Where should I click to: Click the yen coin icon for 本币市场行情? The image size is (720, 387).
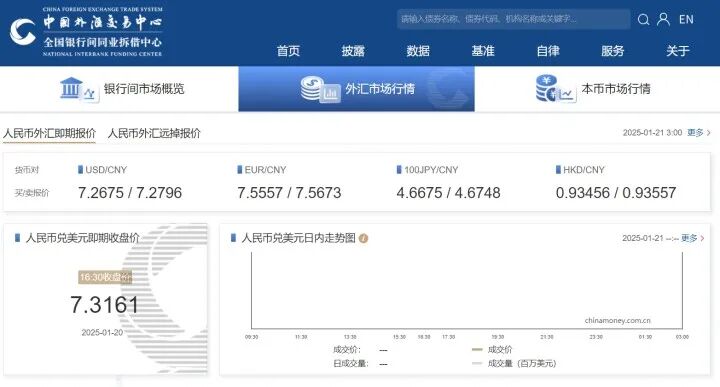pyautogui.click(x=556, y=89)
